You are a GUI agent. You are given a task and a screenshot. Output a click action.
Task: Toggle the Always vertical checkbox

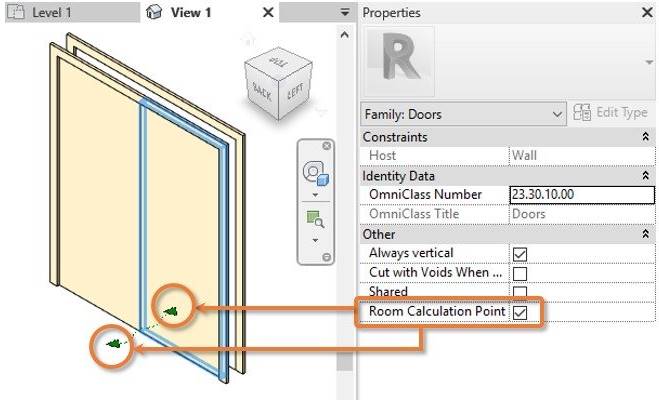(520, 254)
